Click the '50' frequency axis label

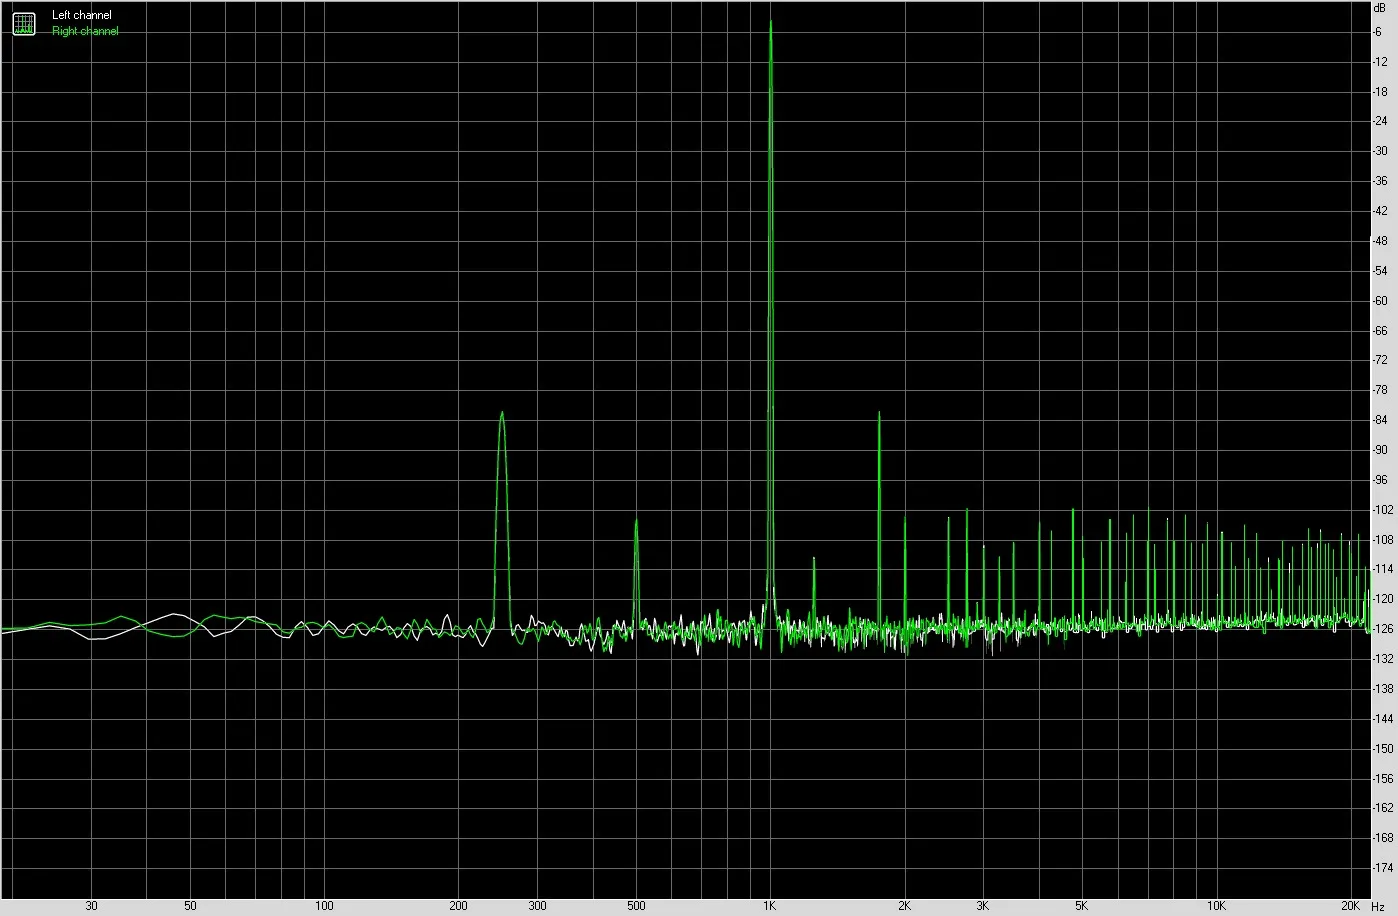[190, 906]
